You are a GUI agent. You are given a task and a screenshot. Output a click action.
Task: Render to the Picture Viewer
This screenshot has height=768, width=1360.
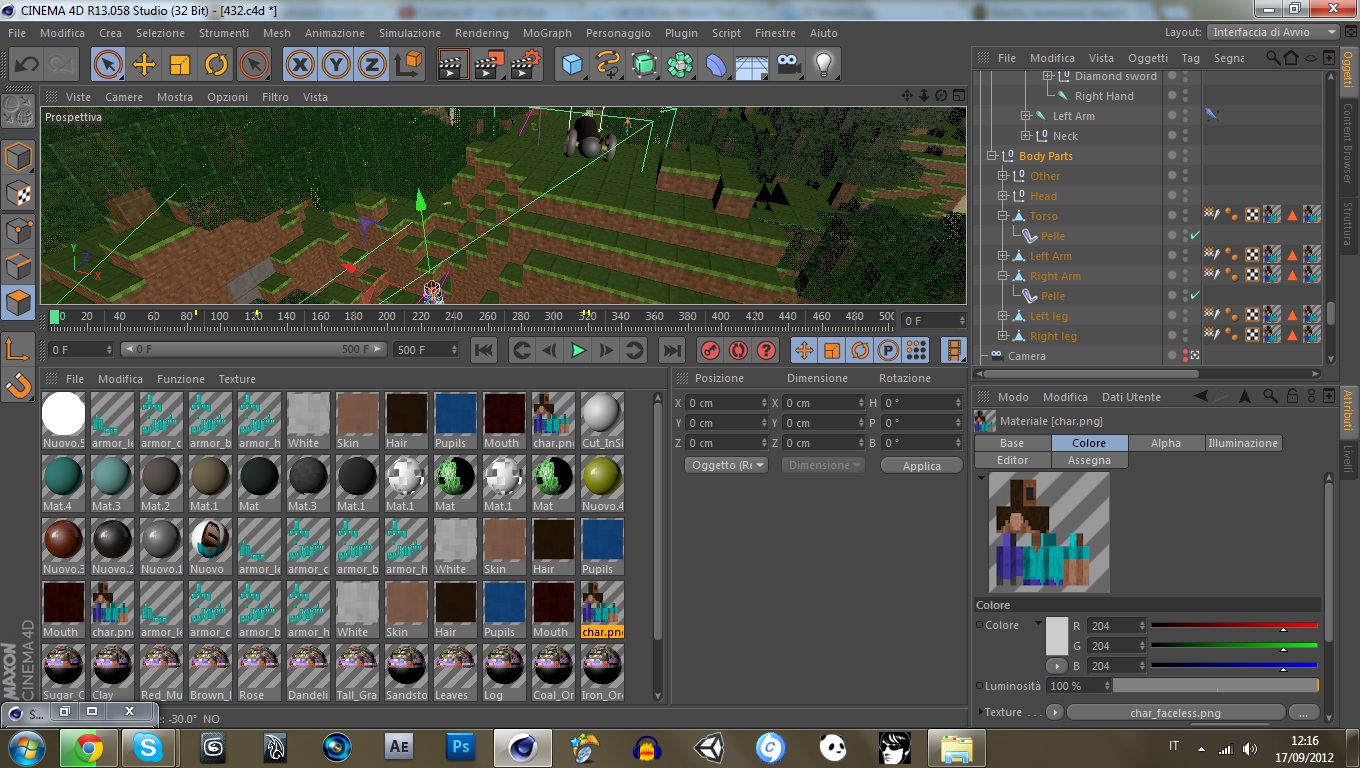pos(489,65)
